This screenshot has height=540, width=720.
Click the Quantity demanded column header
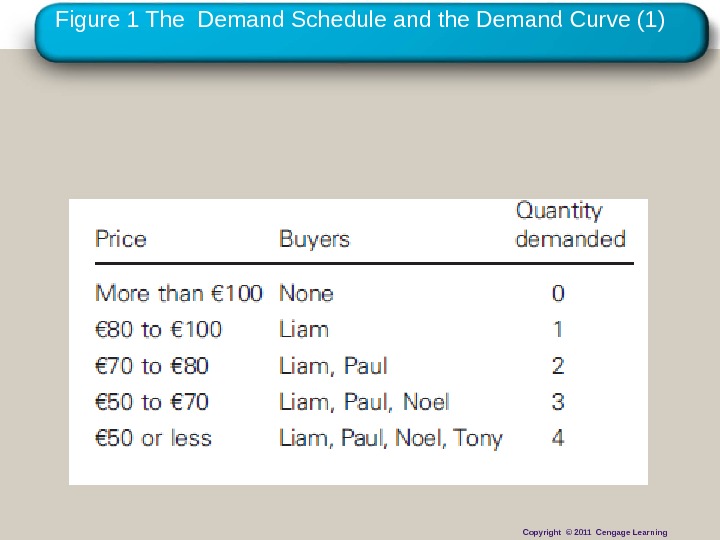[x=570, y=225]
